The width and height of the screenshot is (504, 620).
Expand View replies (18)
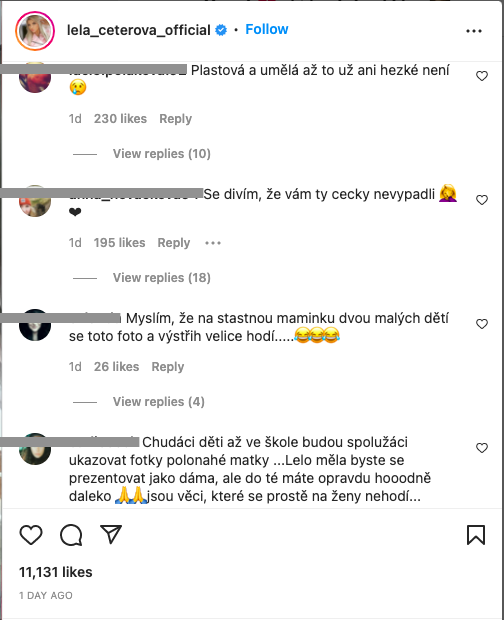coord(162,278)
